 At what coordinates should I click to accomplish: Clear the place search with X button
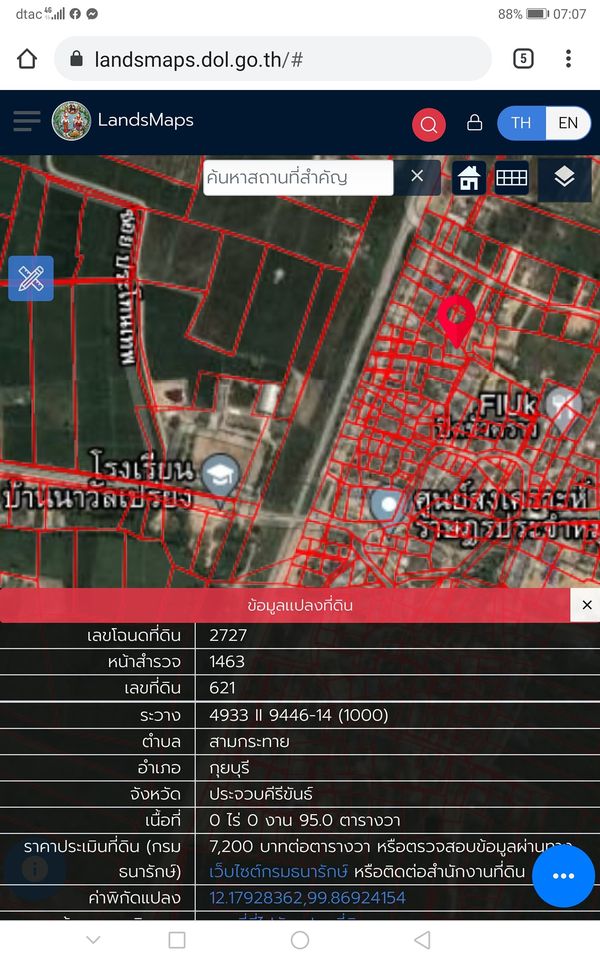pyautogui.click(x=417, y=176)
